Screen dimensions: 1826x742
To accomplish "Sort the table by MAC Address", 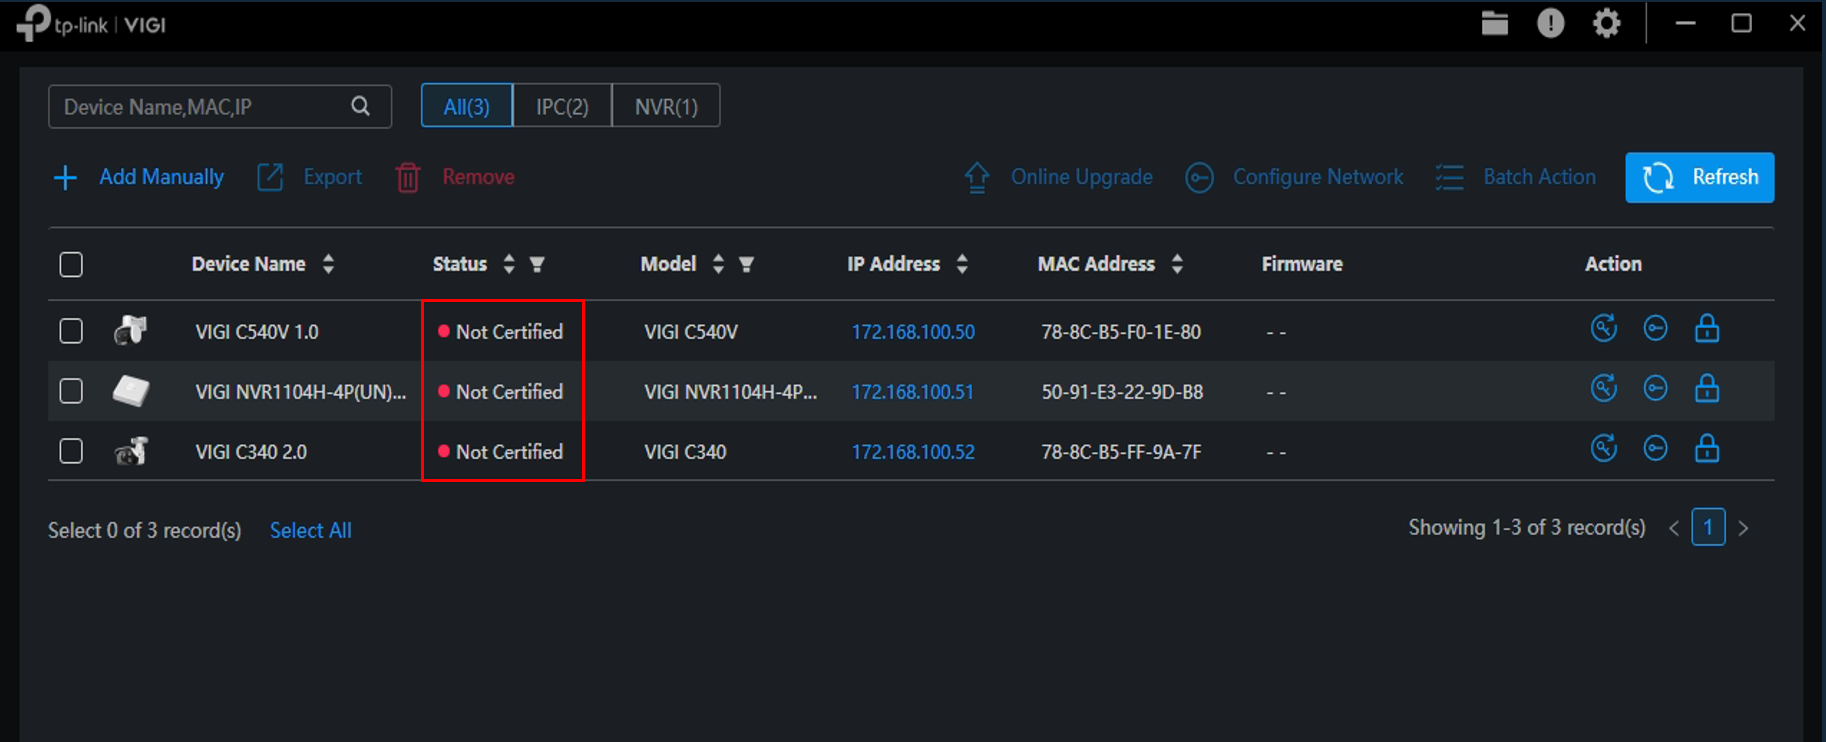I will pyautogui.click(x=1177, y=264).
